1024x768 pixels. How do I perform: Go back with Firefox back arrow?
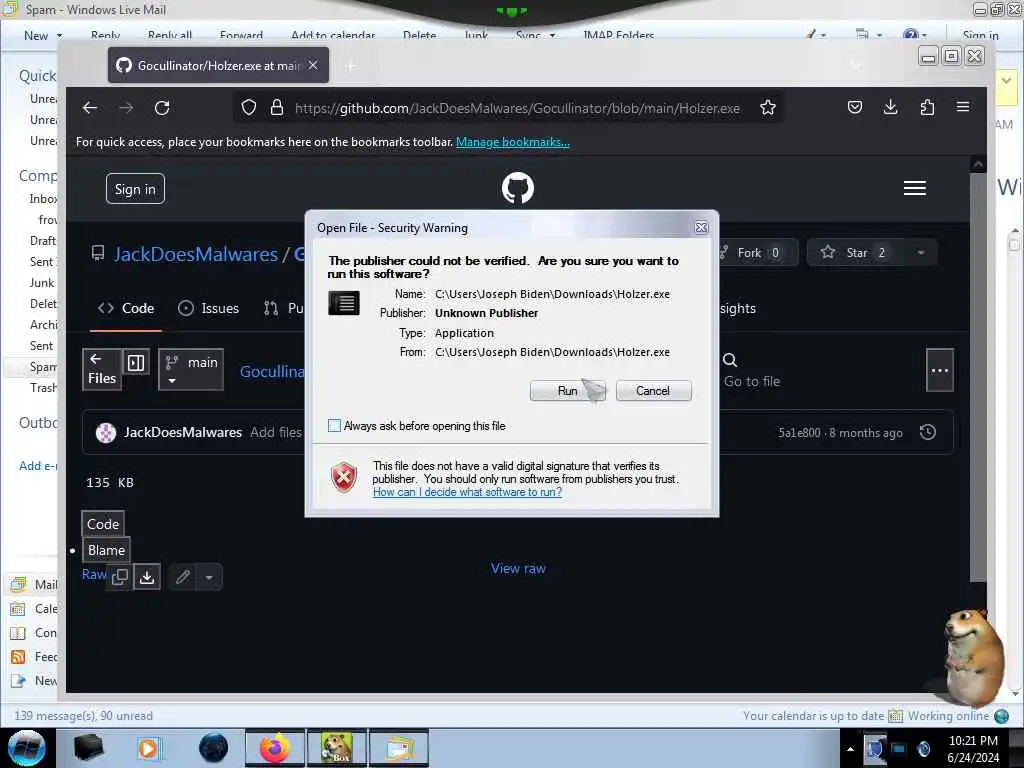point(90,108)
